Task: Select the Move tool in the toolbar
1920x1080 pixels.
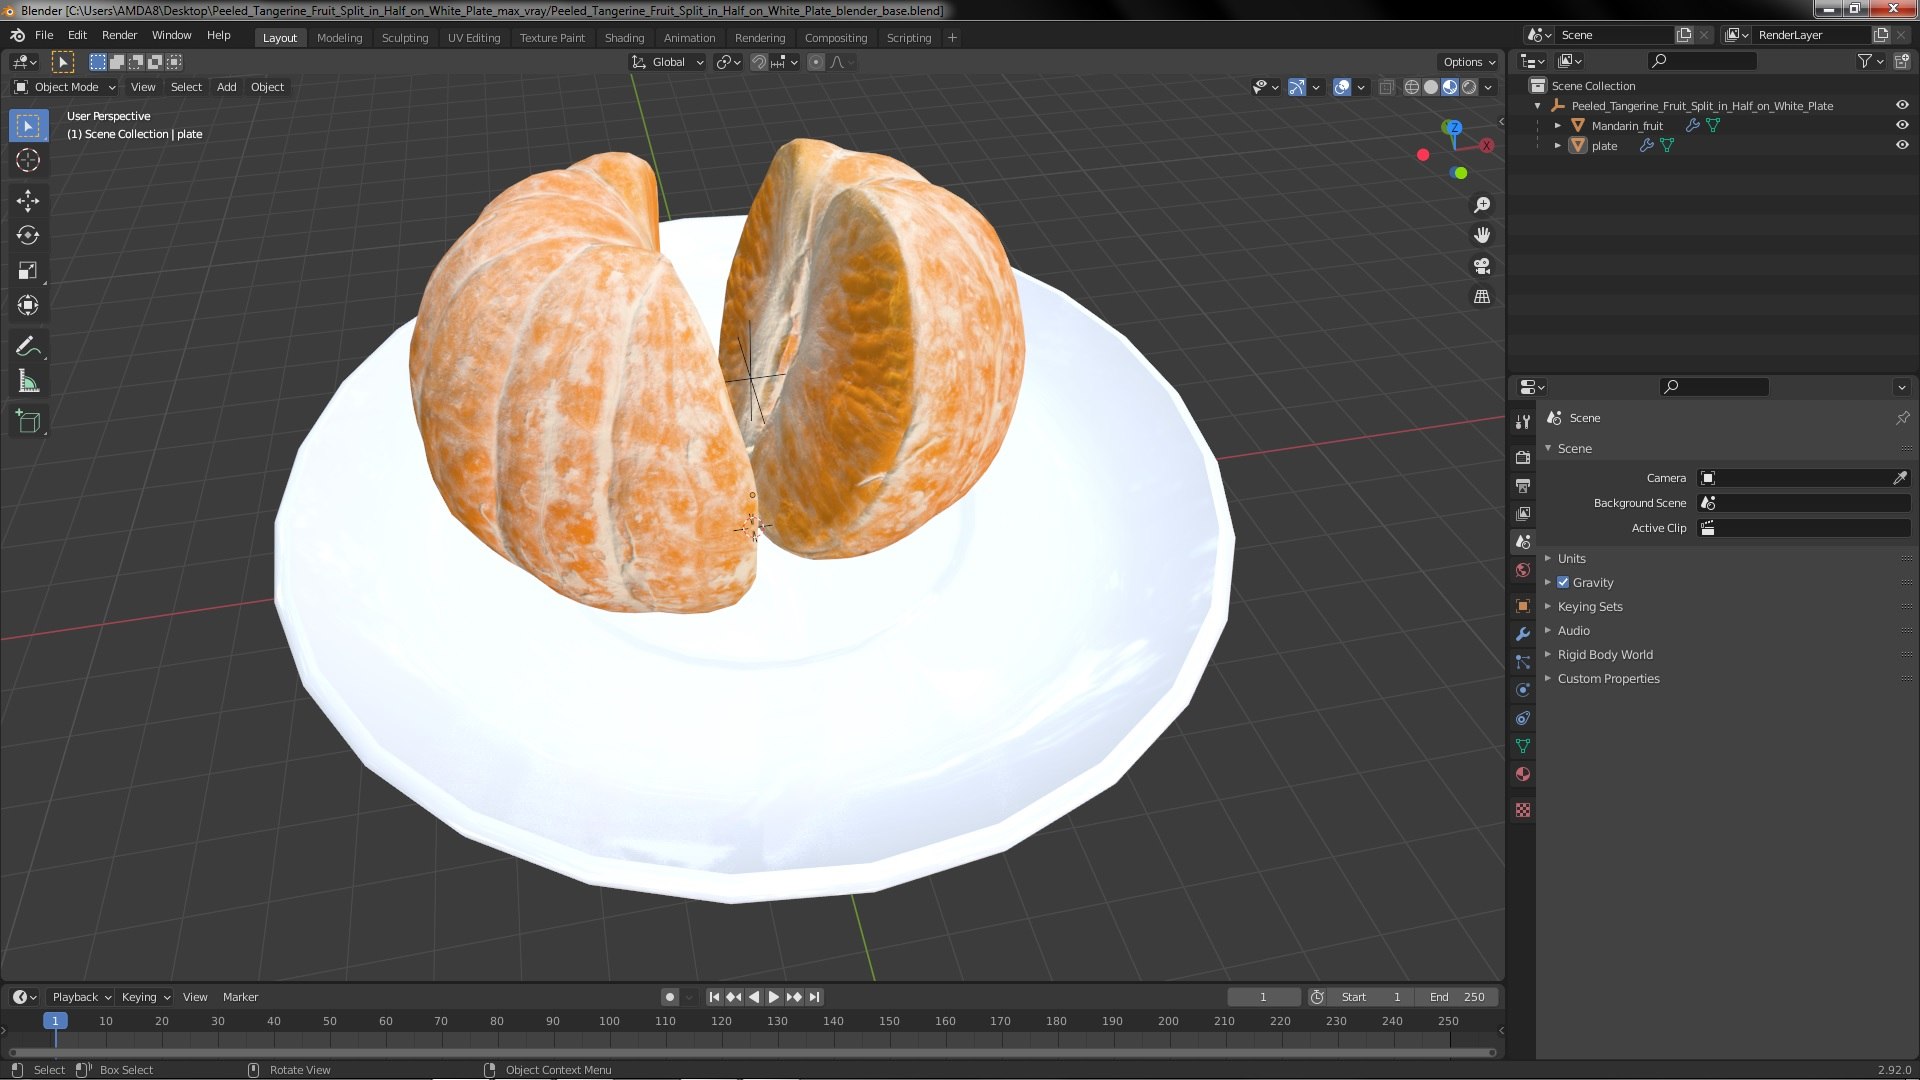Action: tap(28, 201)
